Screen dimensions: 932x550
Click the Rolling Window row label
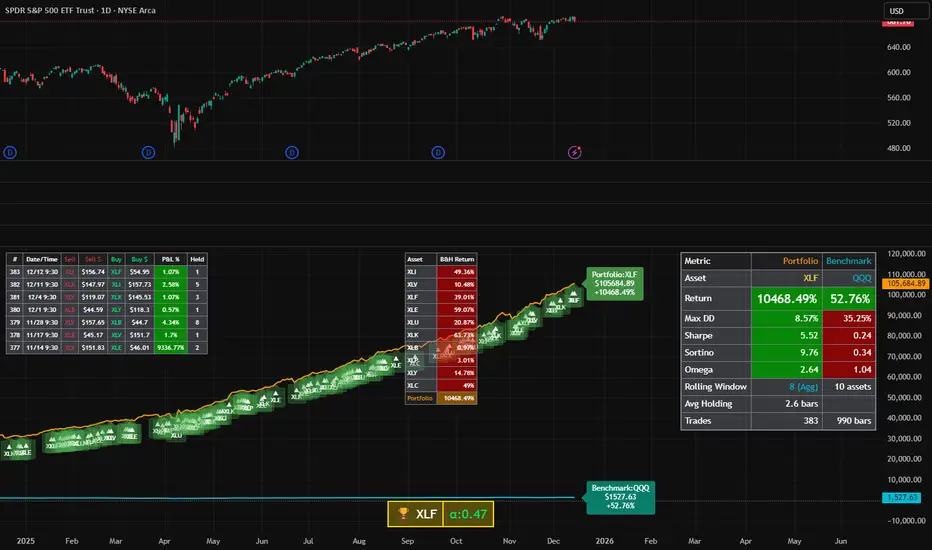pos(716,387)
